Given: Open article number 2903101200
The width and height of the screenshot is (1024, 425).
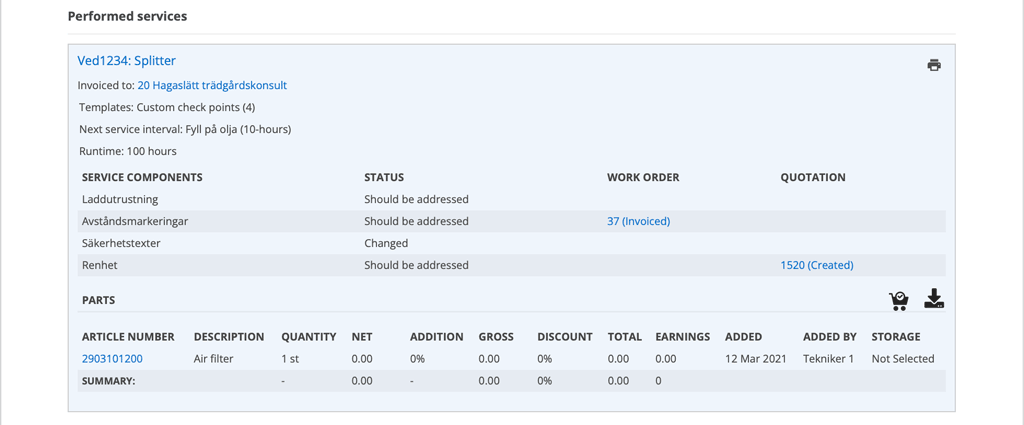Looking at the screenshot, I should coord(112,358).
